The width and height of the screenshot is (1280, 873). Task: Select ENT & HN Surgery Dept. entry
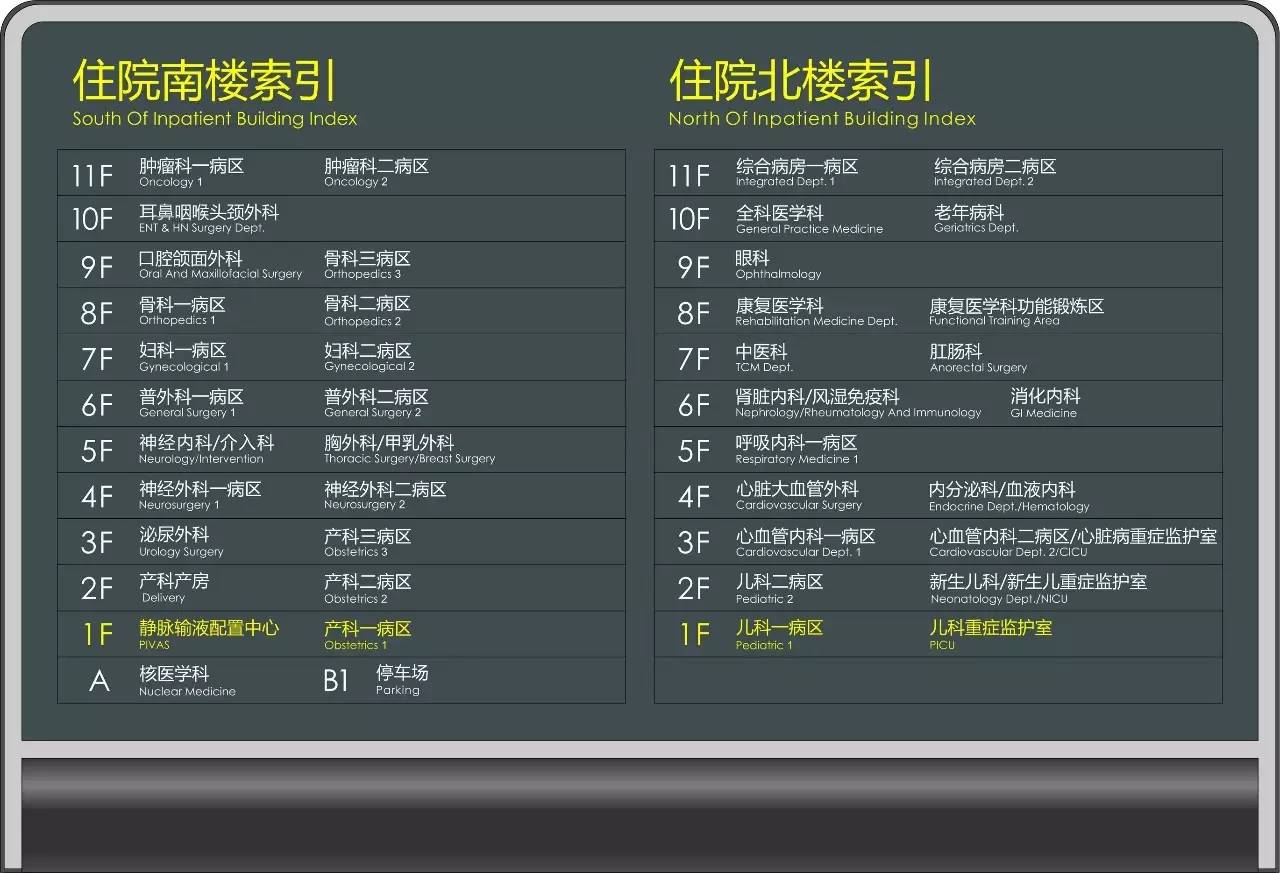point(209,218)
